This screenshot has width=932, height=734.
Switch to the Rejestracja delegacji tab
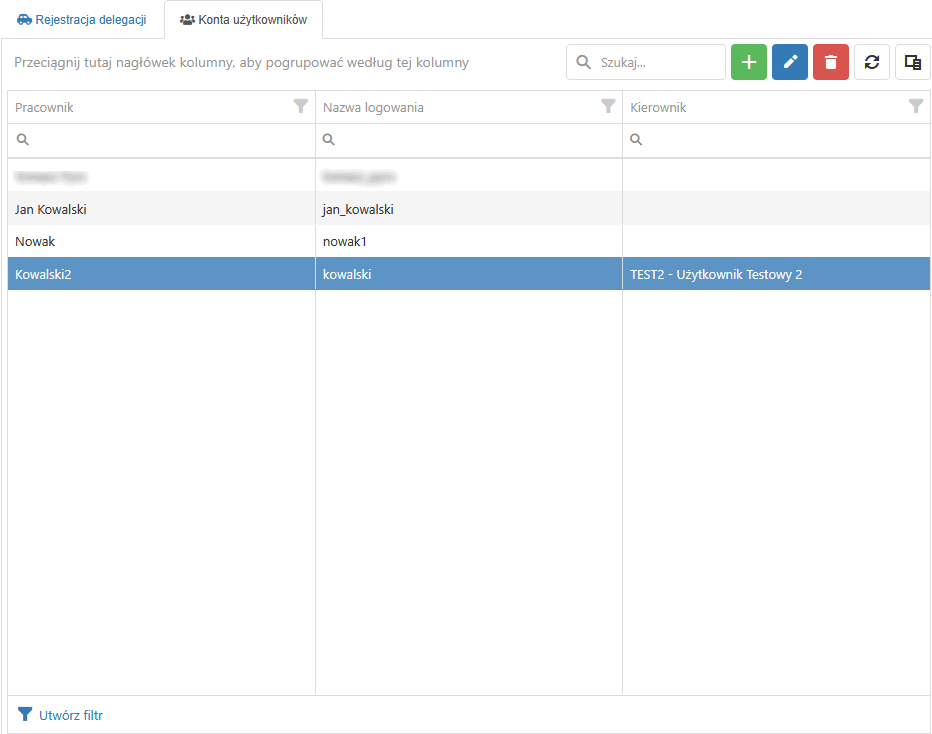point(82,20)
